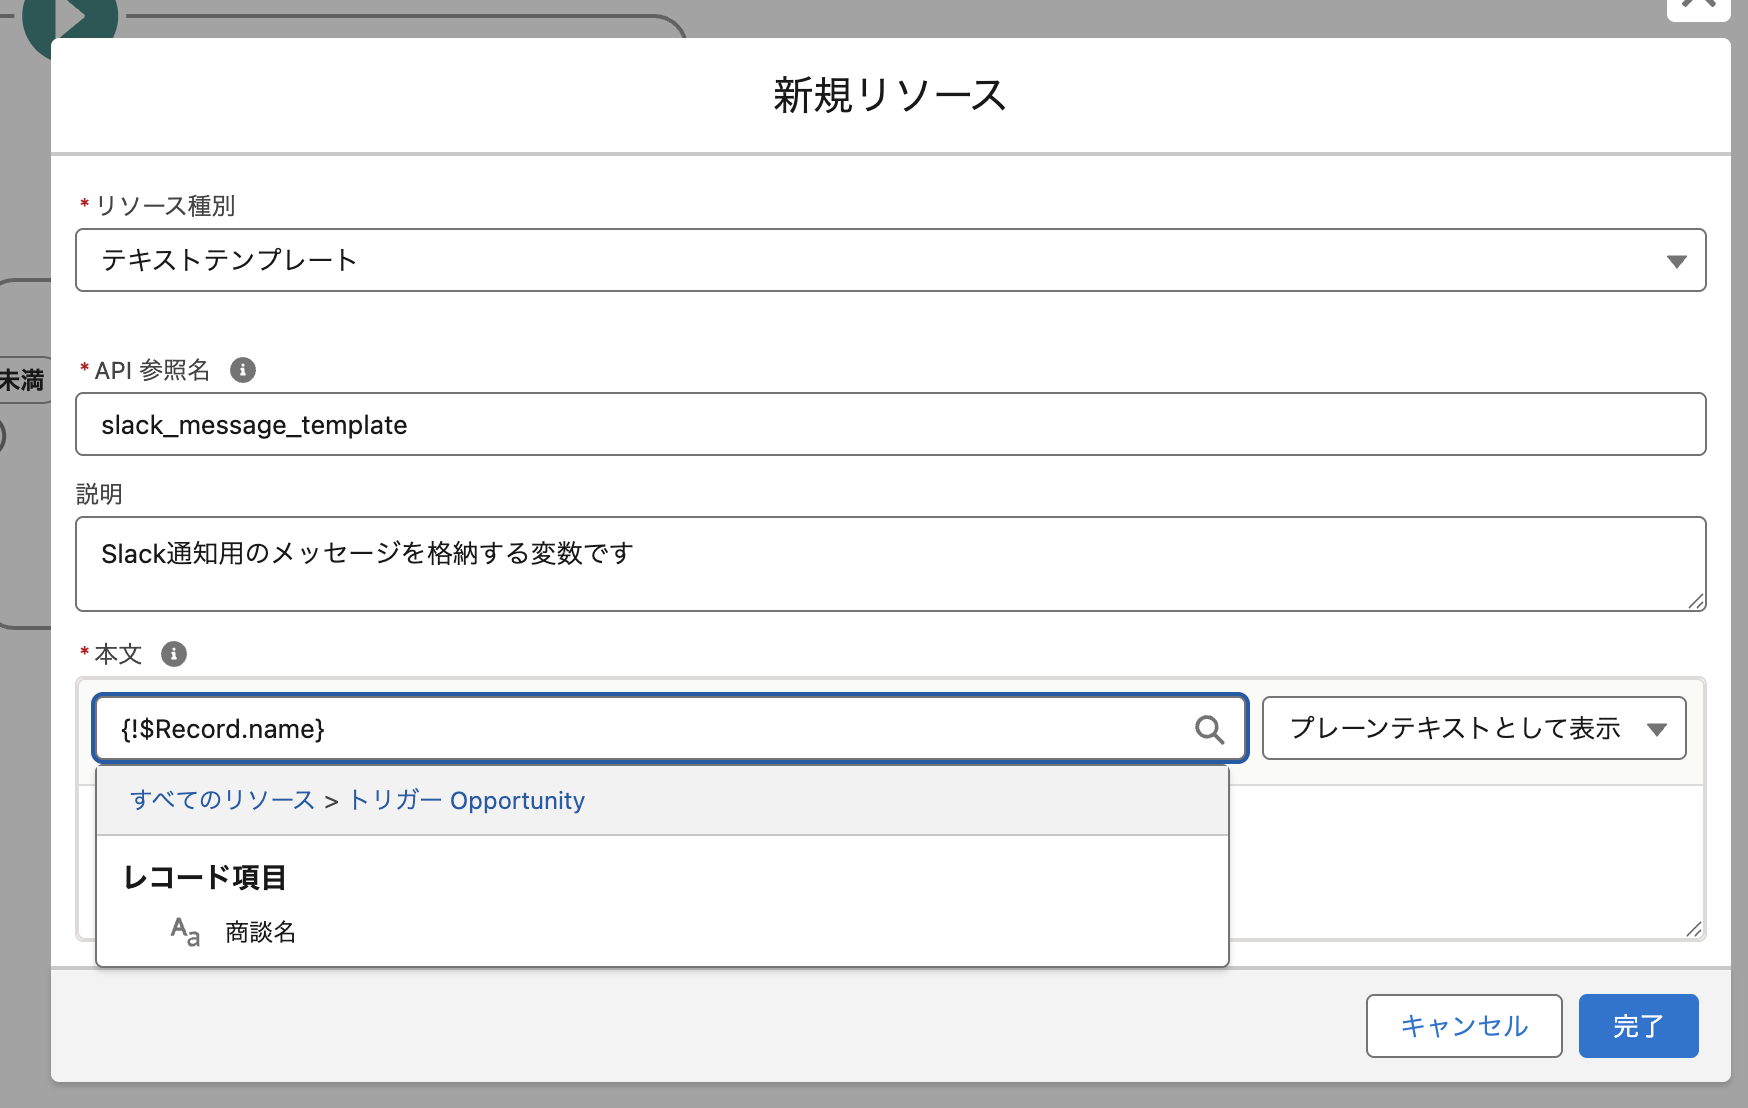Image resolution: width=1748 pixels, height=1108 pixels.
Task: Click the info icon next to 本文
Action: [173, 654]
